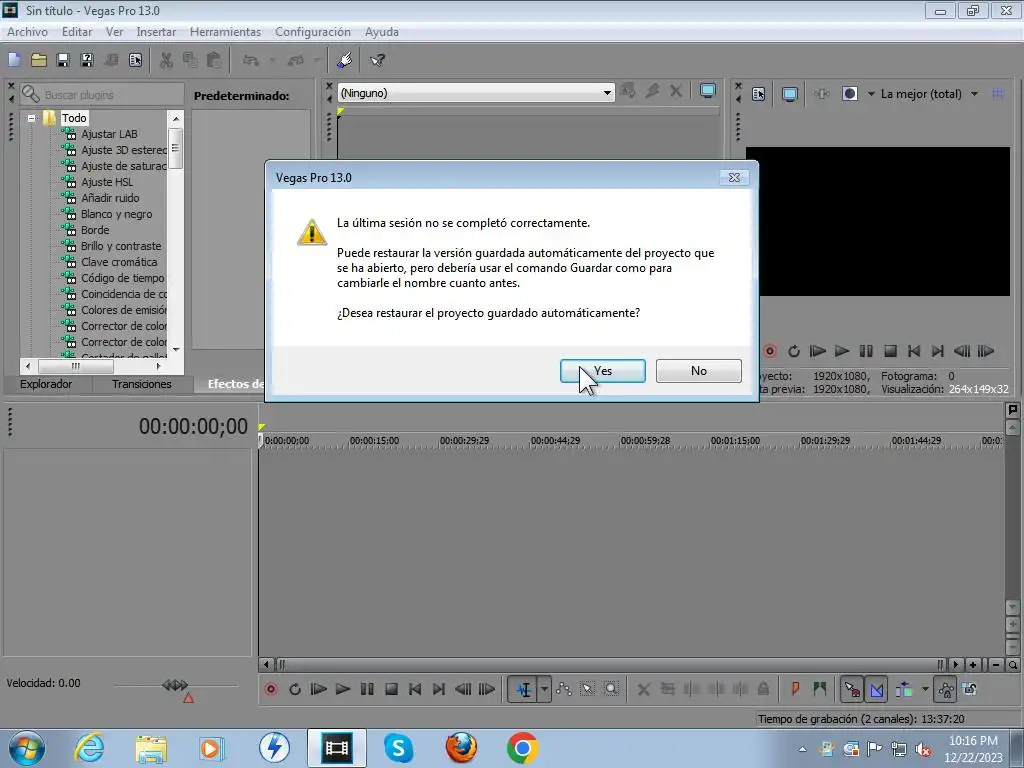1024x768 pixels.
Task: Select the Ajuste HSL effect
Action: (x=106, y=182)
